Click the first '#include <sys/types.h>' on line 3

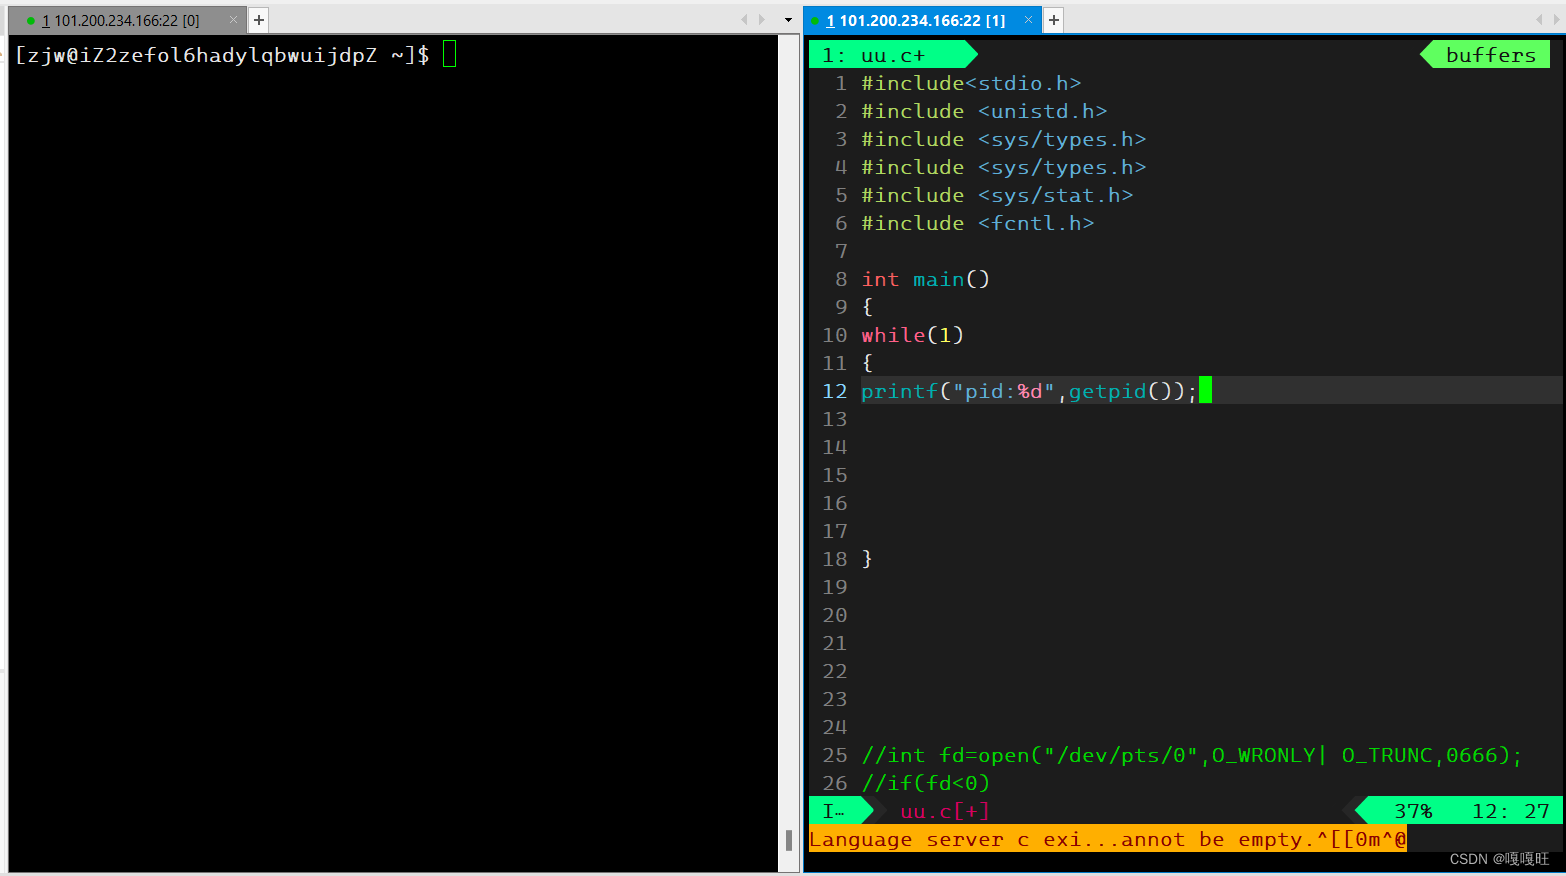1004,139
